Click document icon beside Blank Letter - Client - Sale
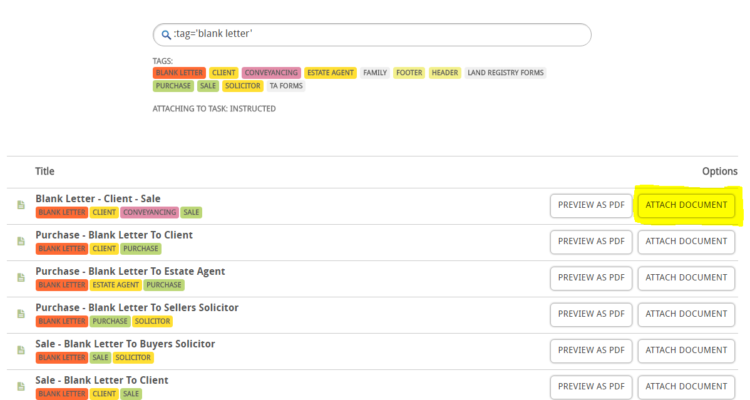Screen dimensions: 750x400 click(21, 205)
